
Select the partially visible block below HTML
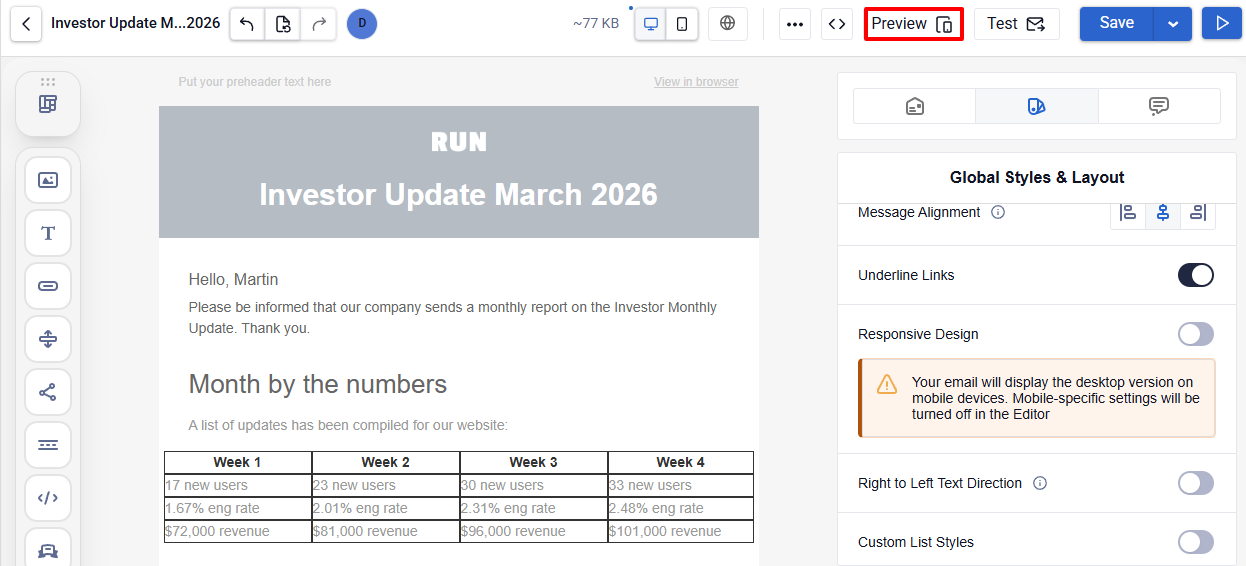point(48,547)
